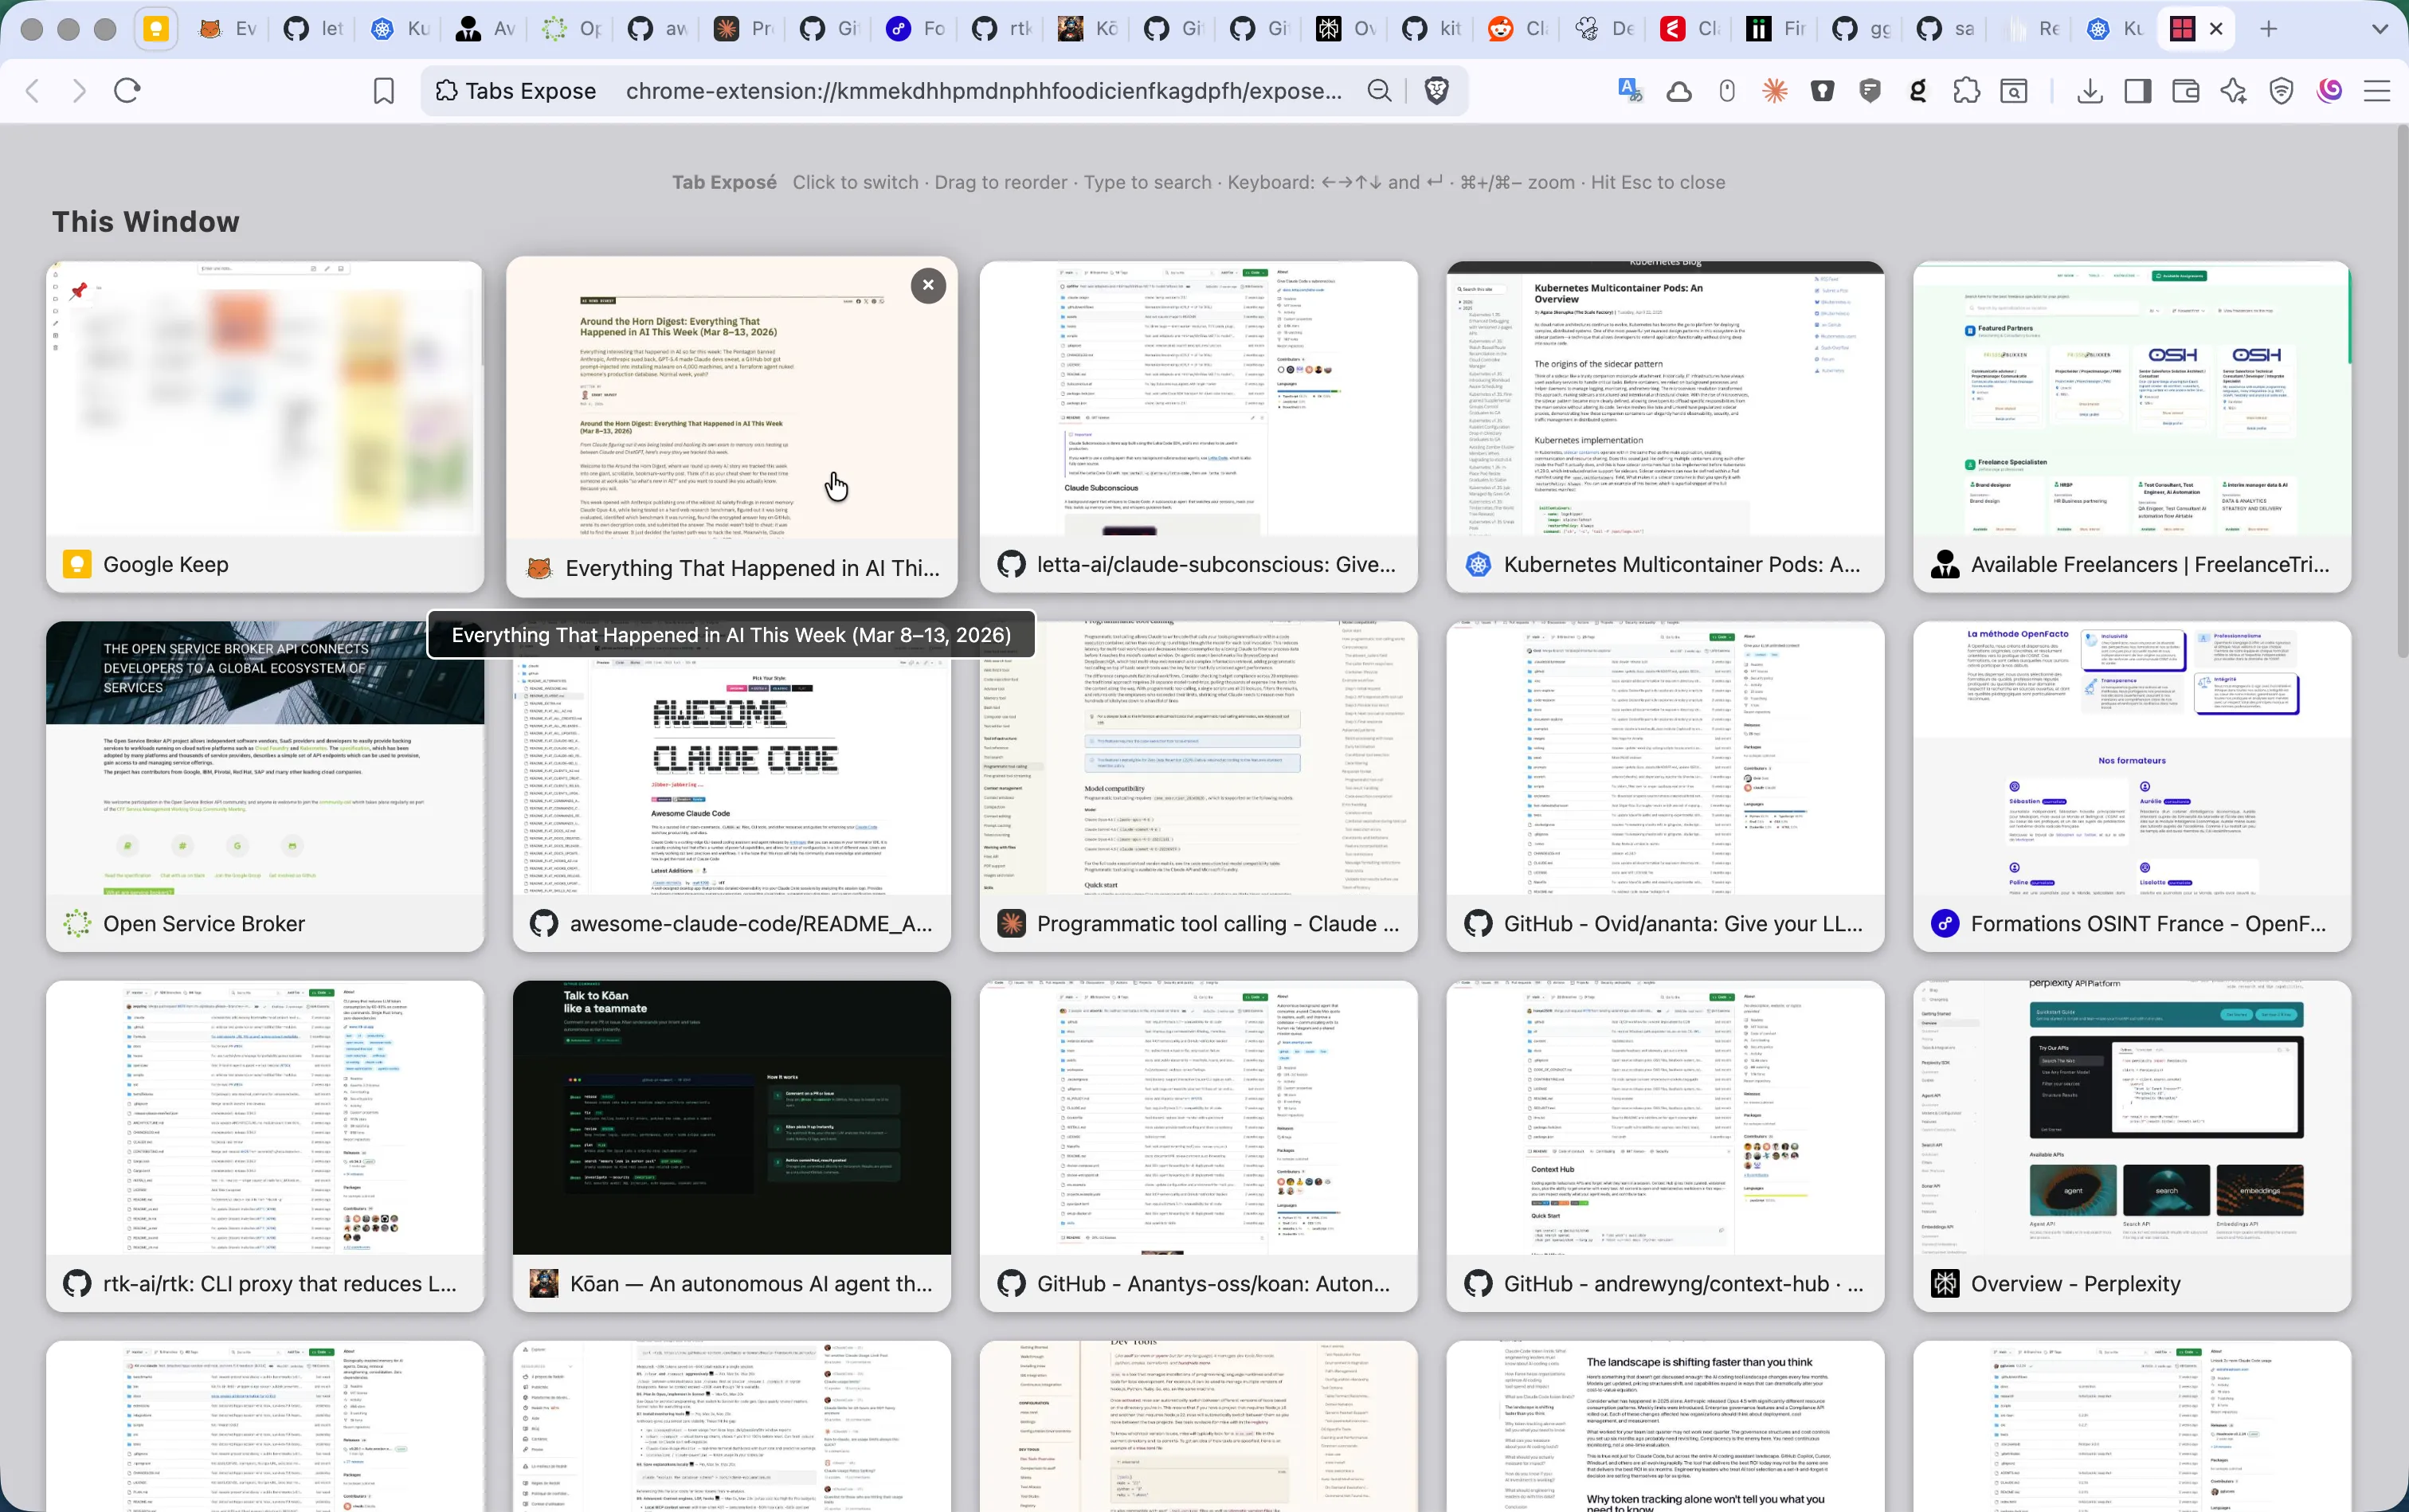The width and height of the screenshot is (2409, 1512).
Task: Switch to the 'Re' browser tab
Action: tap(2034, 29)
